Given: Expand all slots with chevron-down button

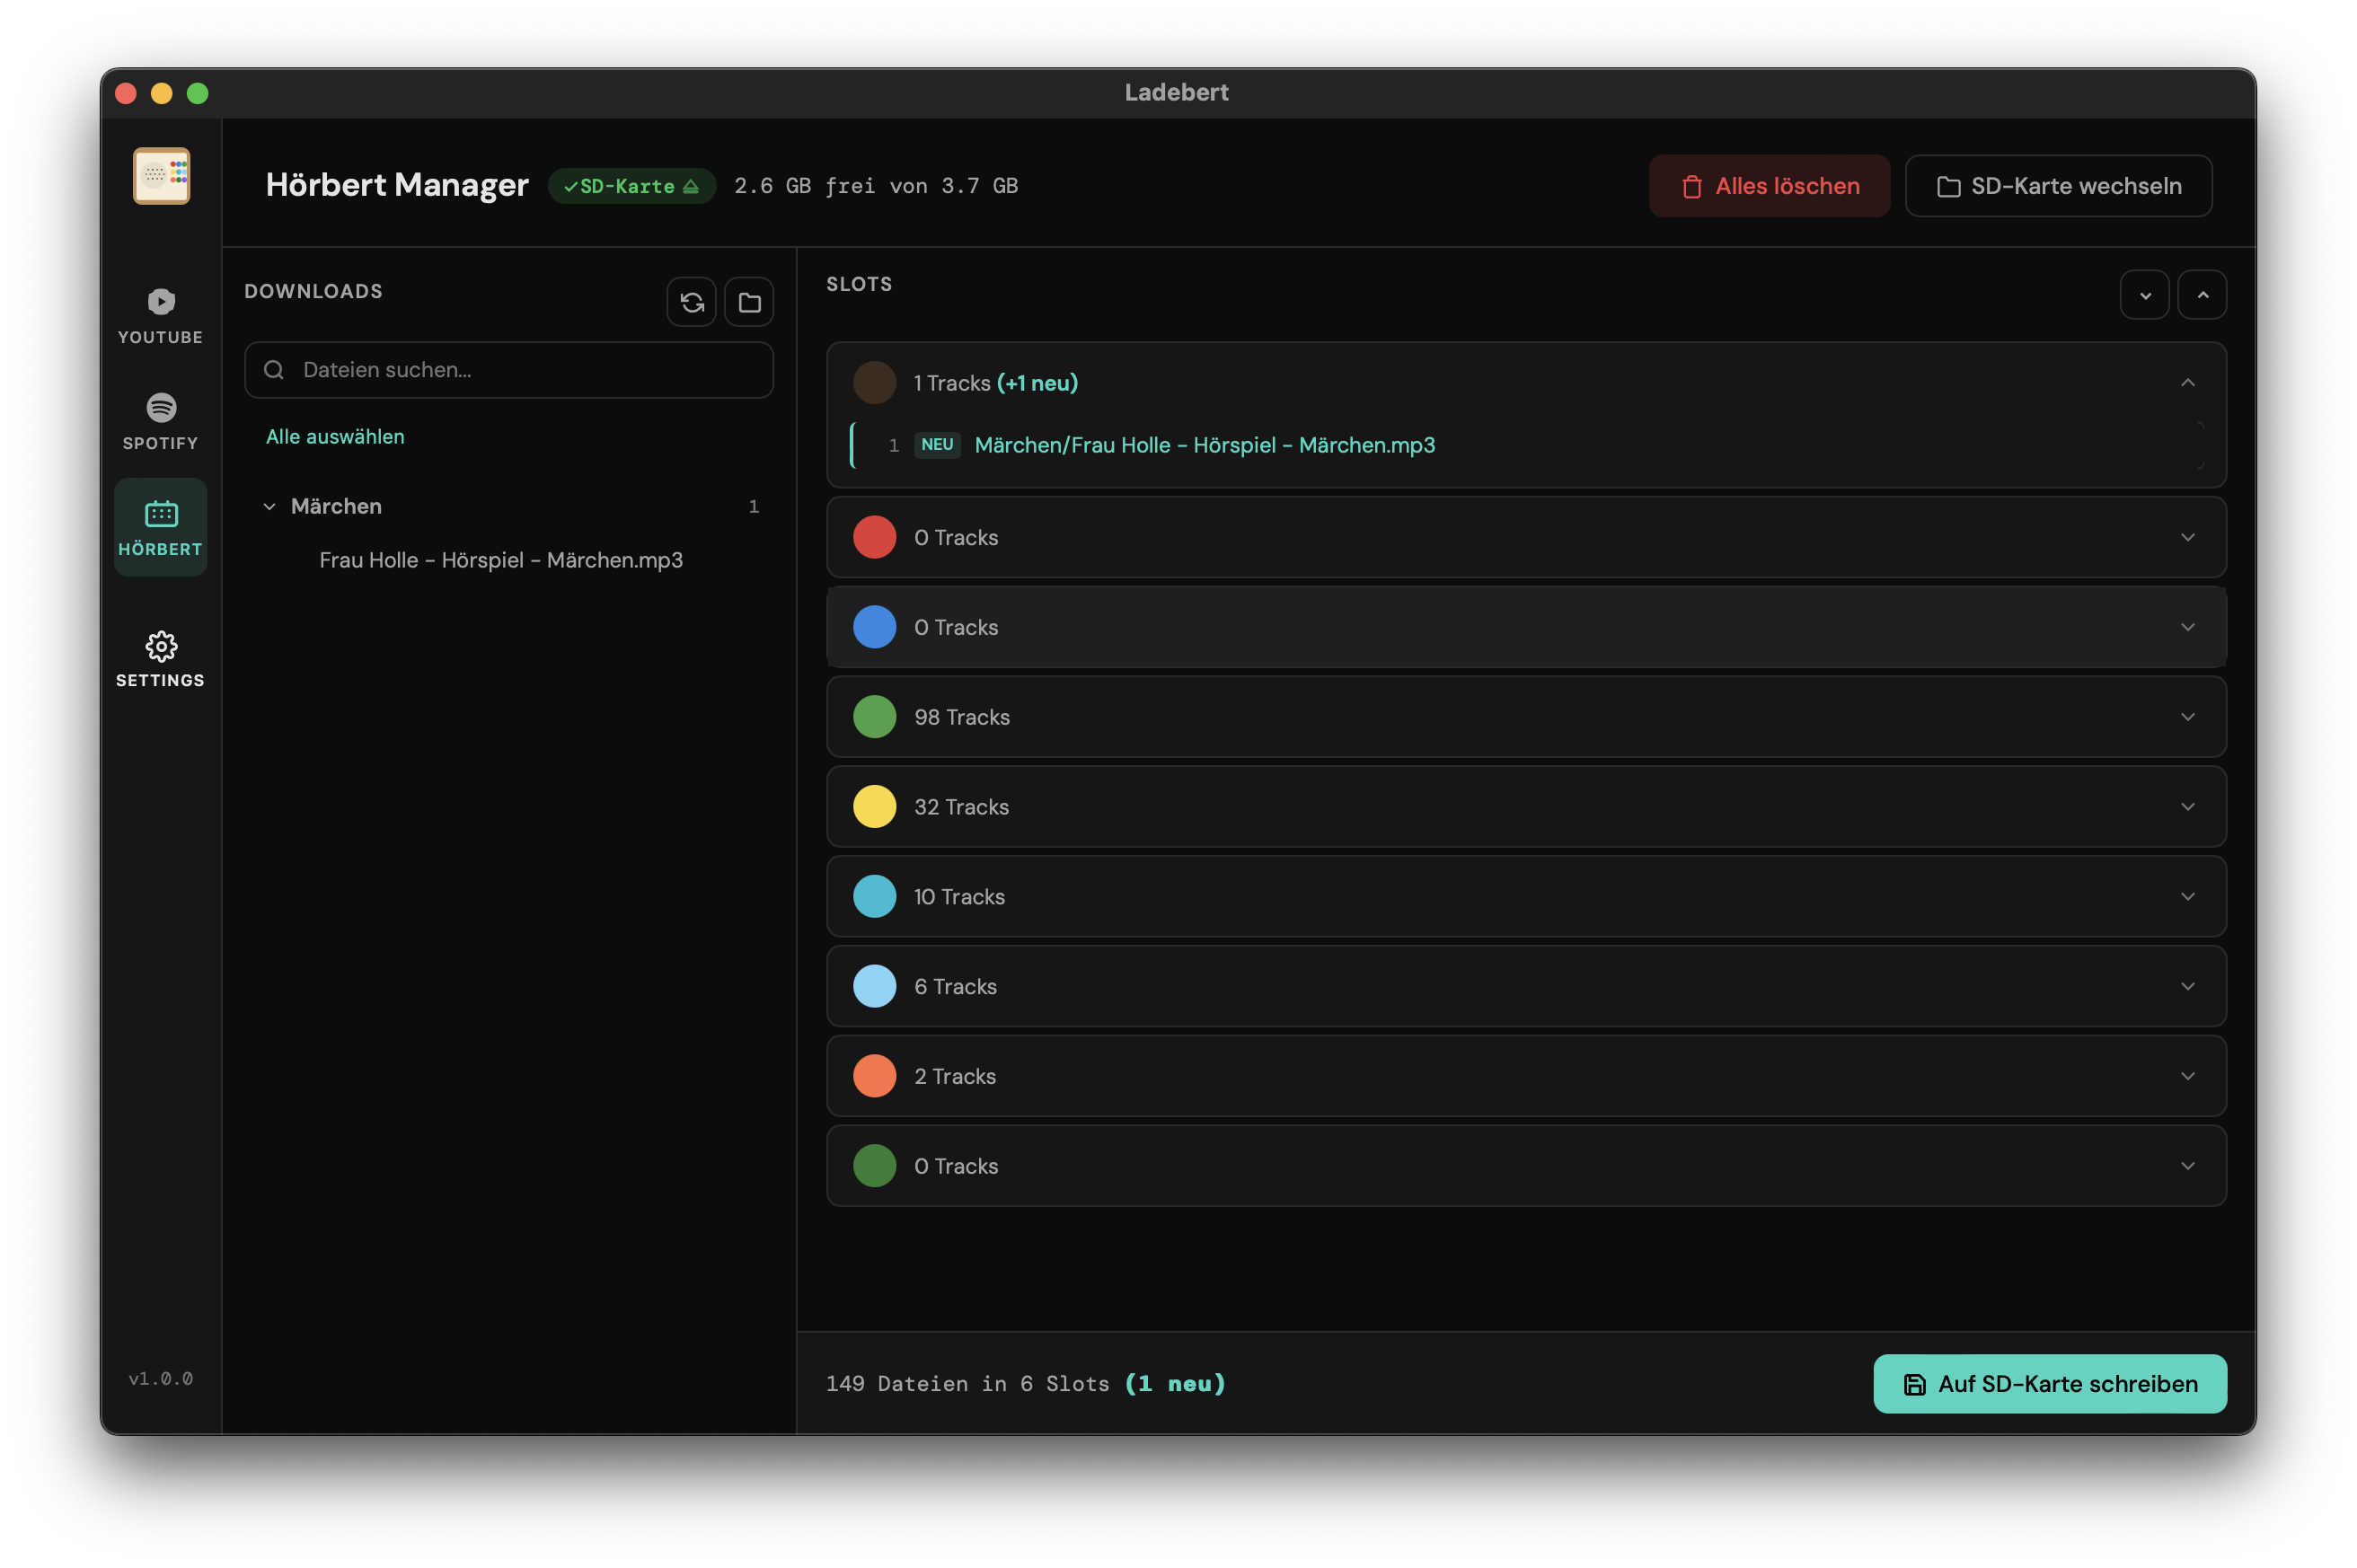Looking at the screenshot, I should pyautogui.click(x=2144, y=295).
